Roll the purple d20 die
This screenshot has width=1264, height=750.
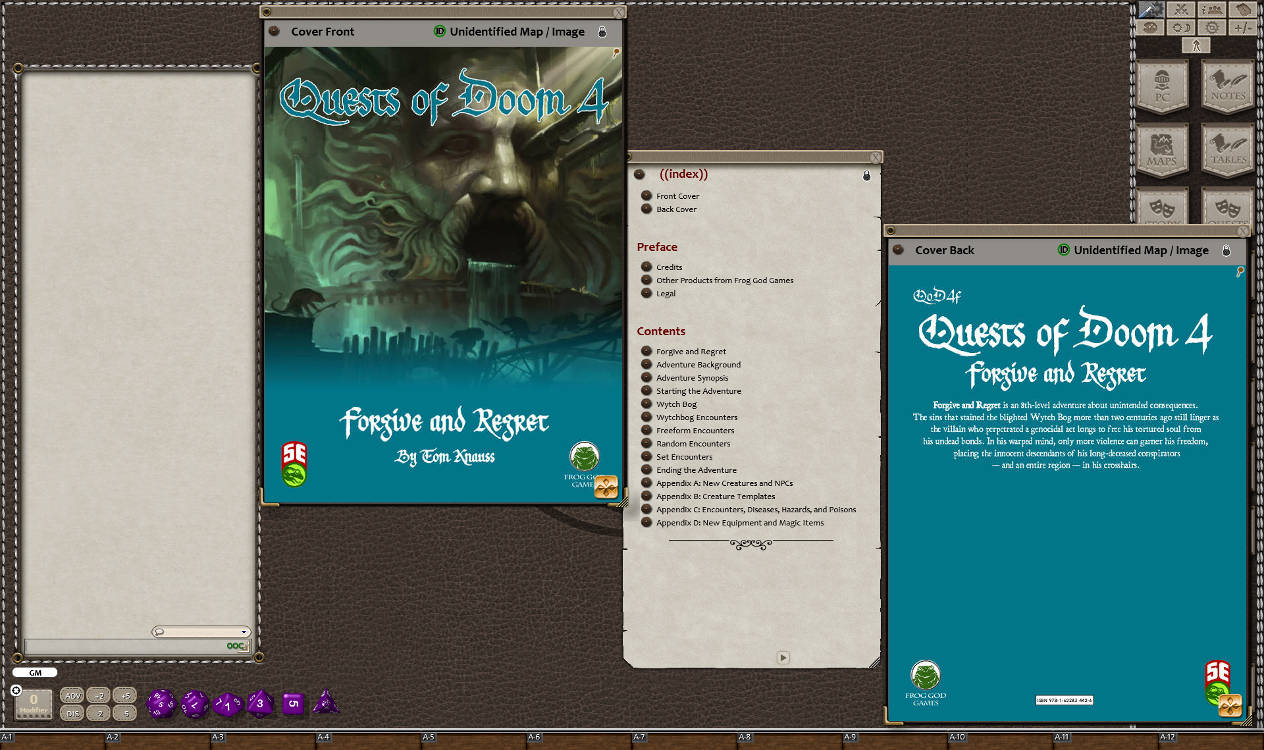tap(160, 702)
